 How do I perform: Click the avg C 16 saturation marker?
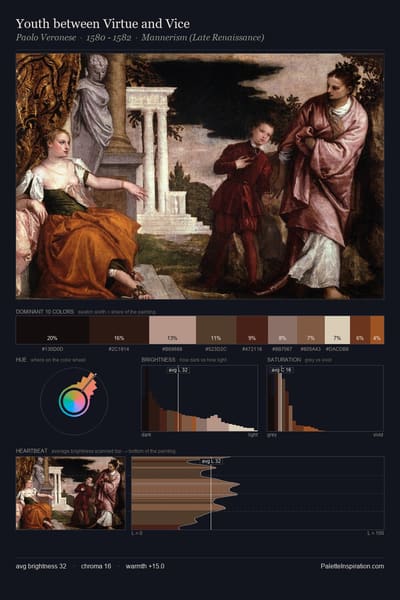click(x=281, y=370)
